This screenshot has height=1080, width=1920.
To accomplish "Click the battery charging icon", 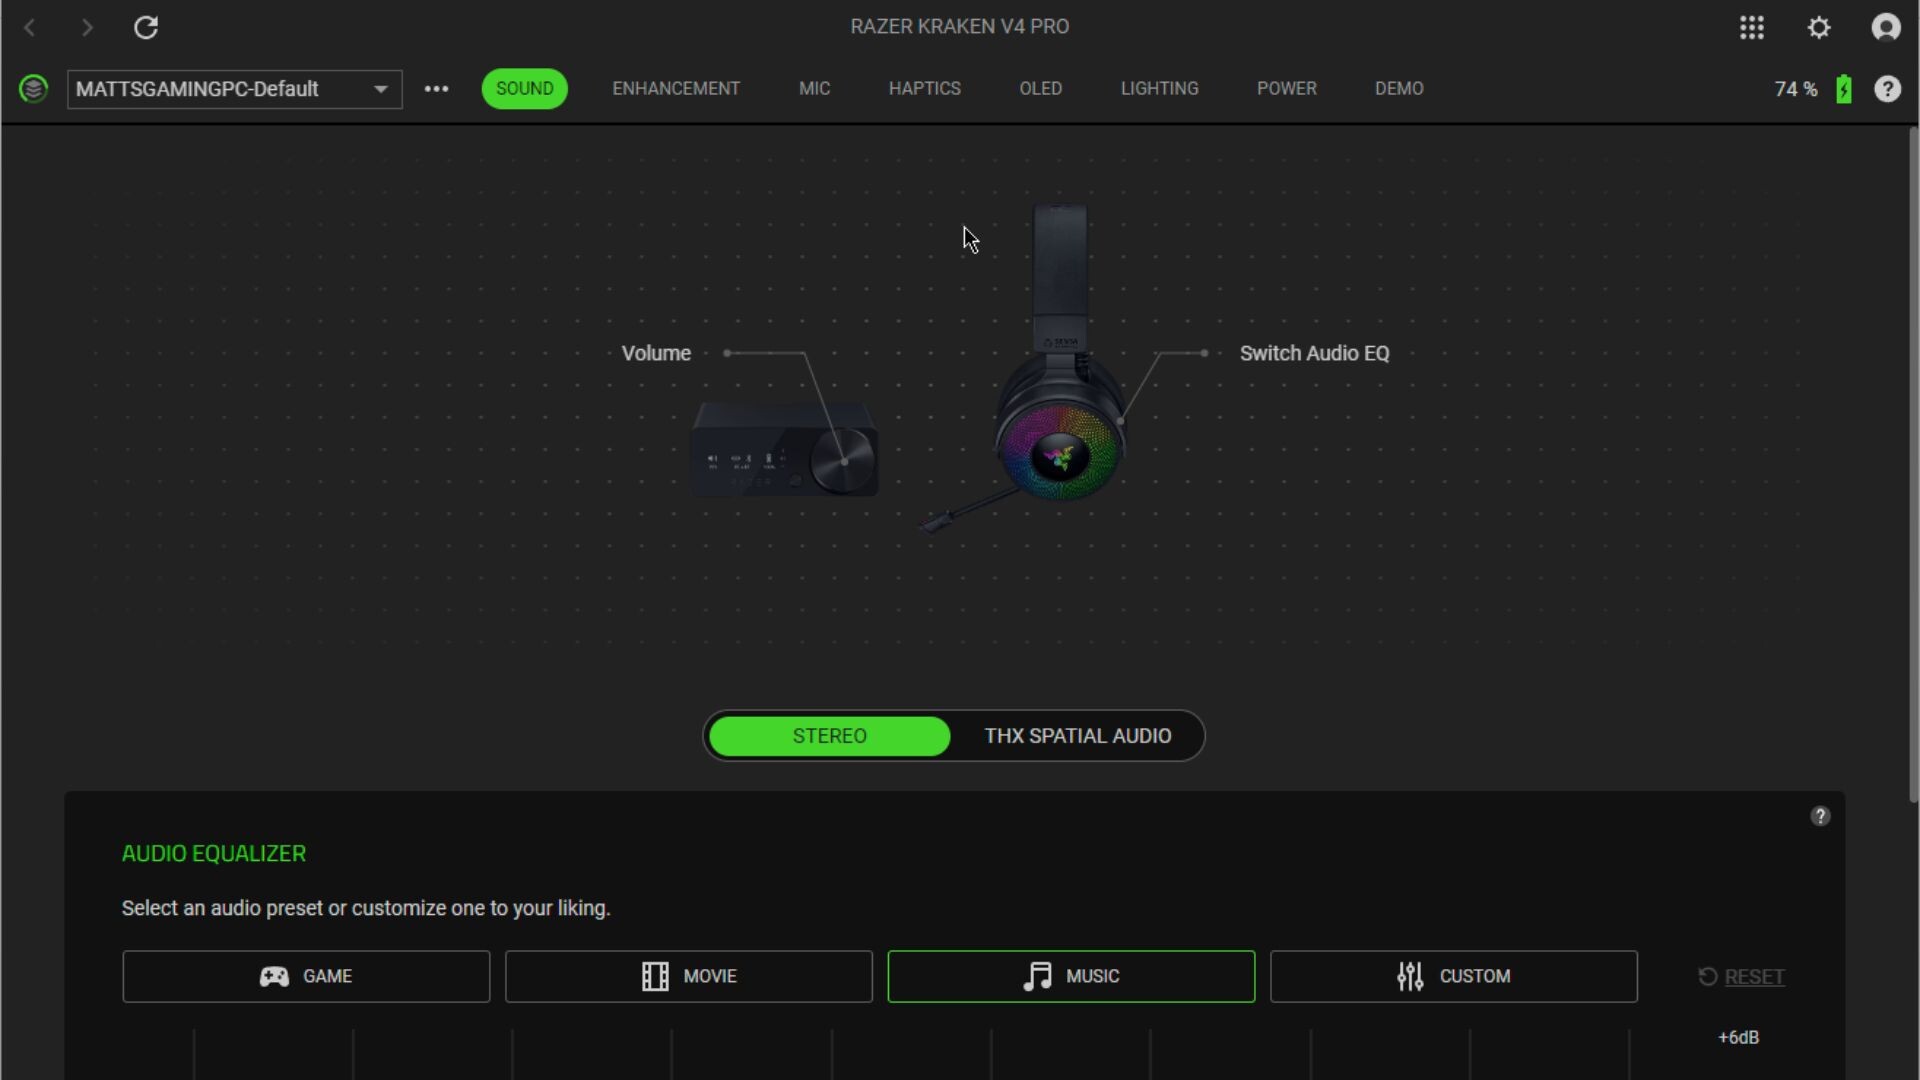I will pyautogui.click(x=1844, y=89).
